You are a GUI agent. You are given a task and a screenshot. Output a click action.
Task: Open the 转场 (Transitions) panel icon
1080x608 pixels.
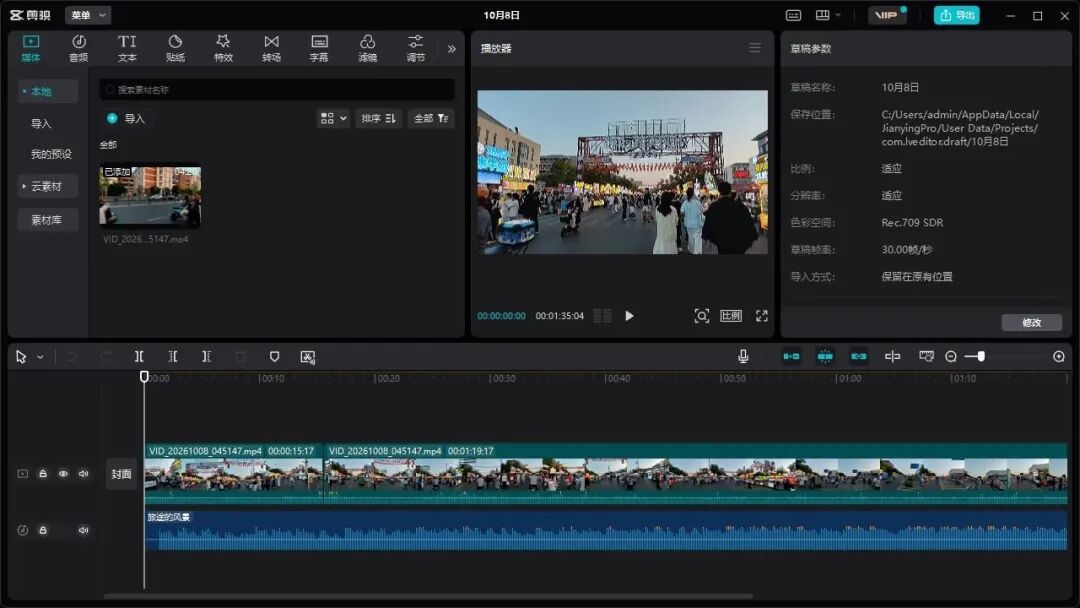coord(271,48)
